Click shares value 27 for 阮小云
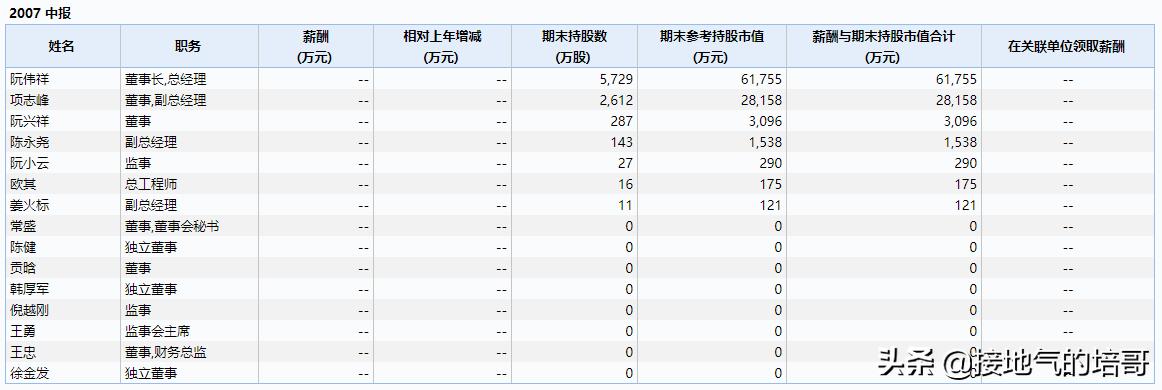 [626, 163]
